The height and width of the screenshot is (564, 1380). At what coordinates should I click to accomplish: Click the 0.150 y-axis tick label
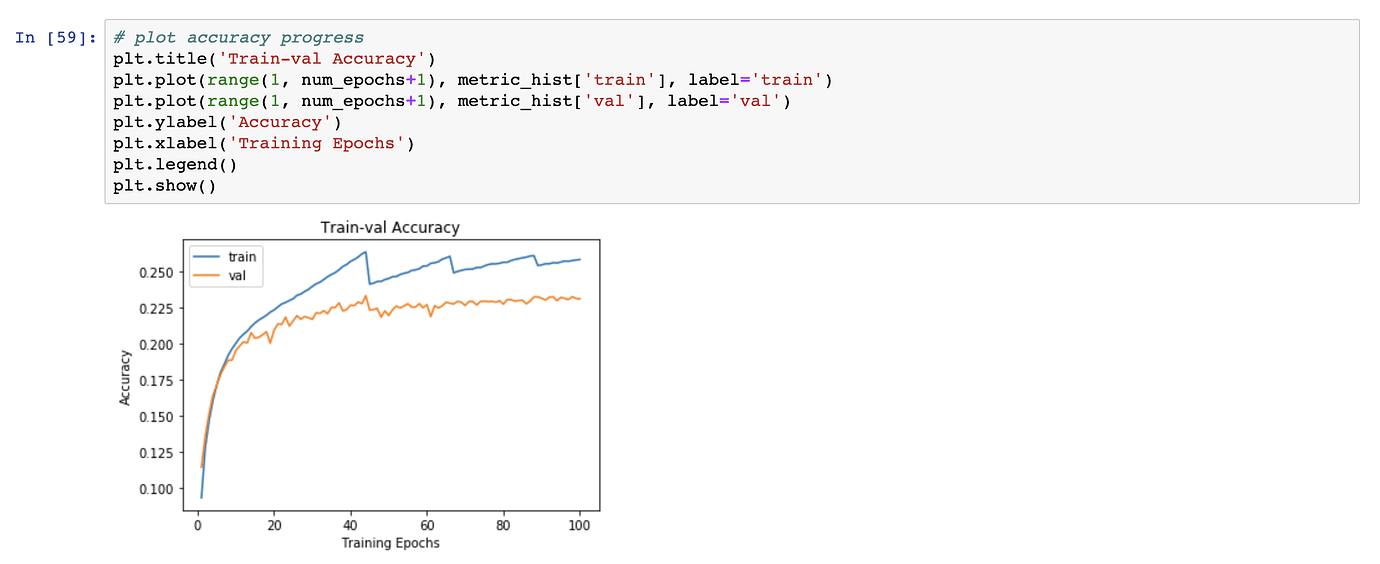pyautogui.click(x=156, y=417)
